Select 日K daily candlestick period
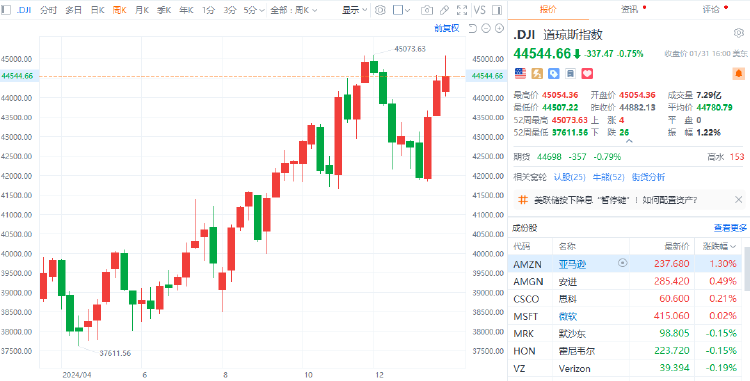The image size is (750, 381). pyautogui.click(x=98, y=10)
